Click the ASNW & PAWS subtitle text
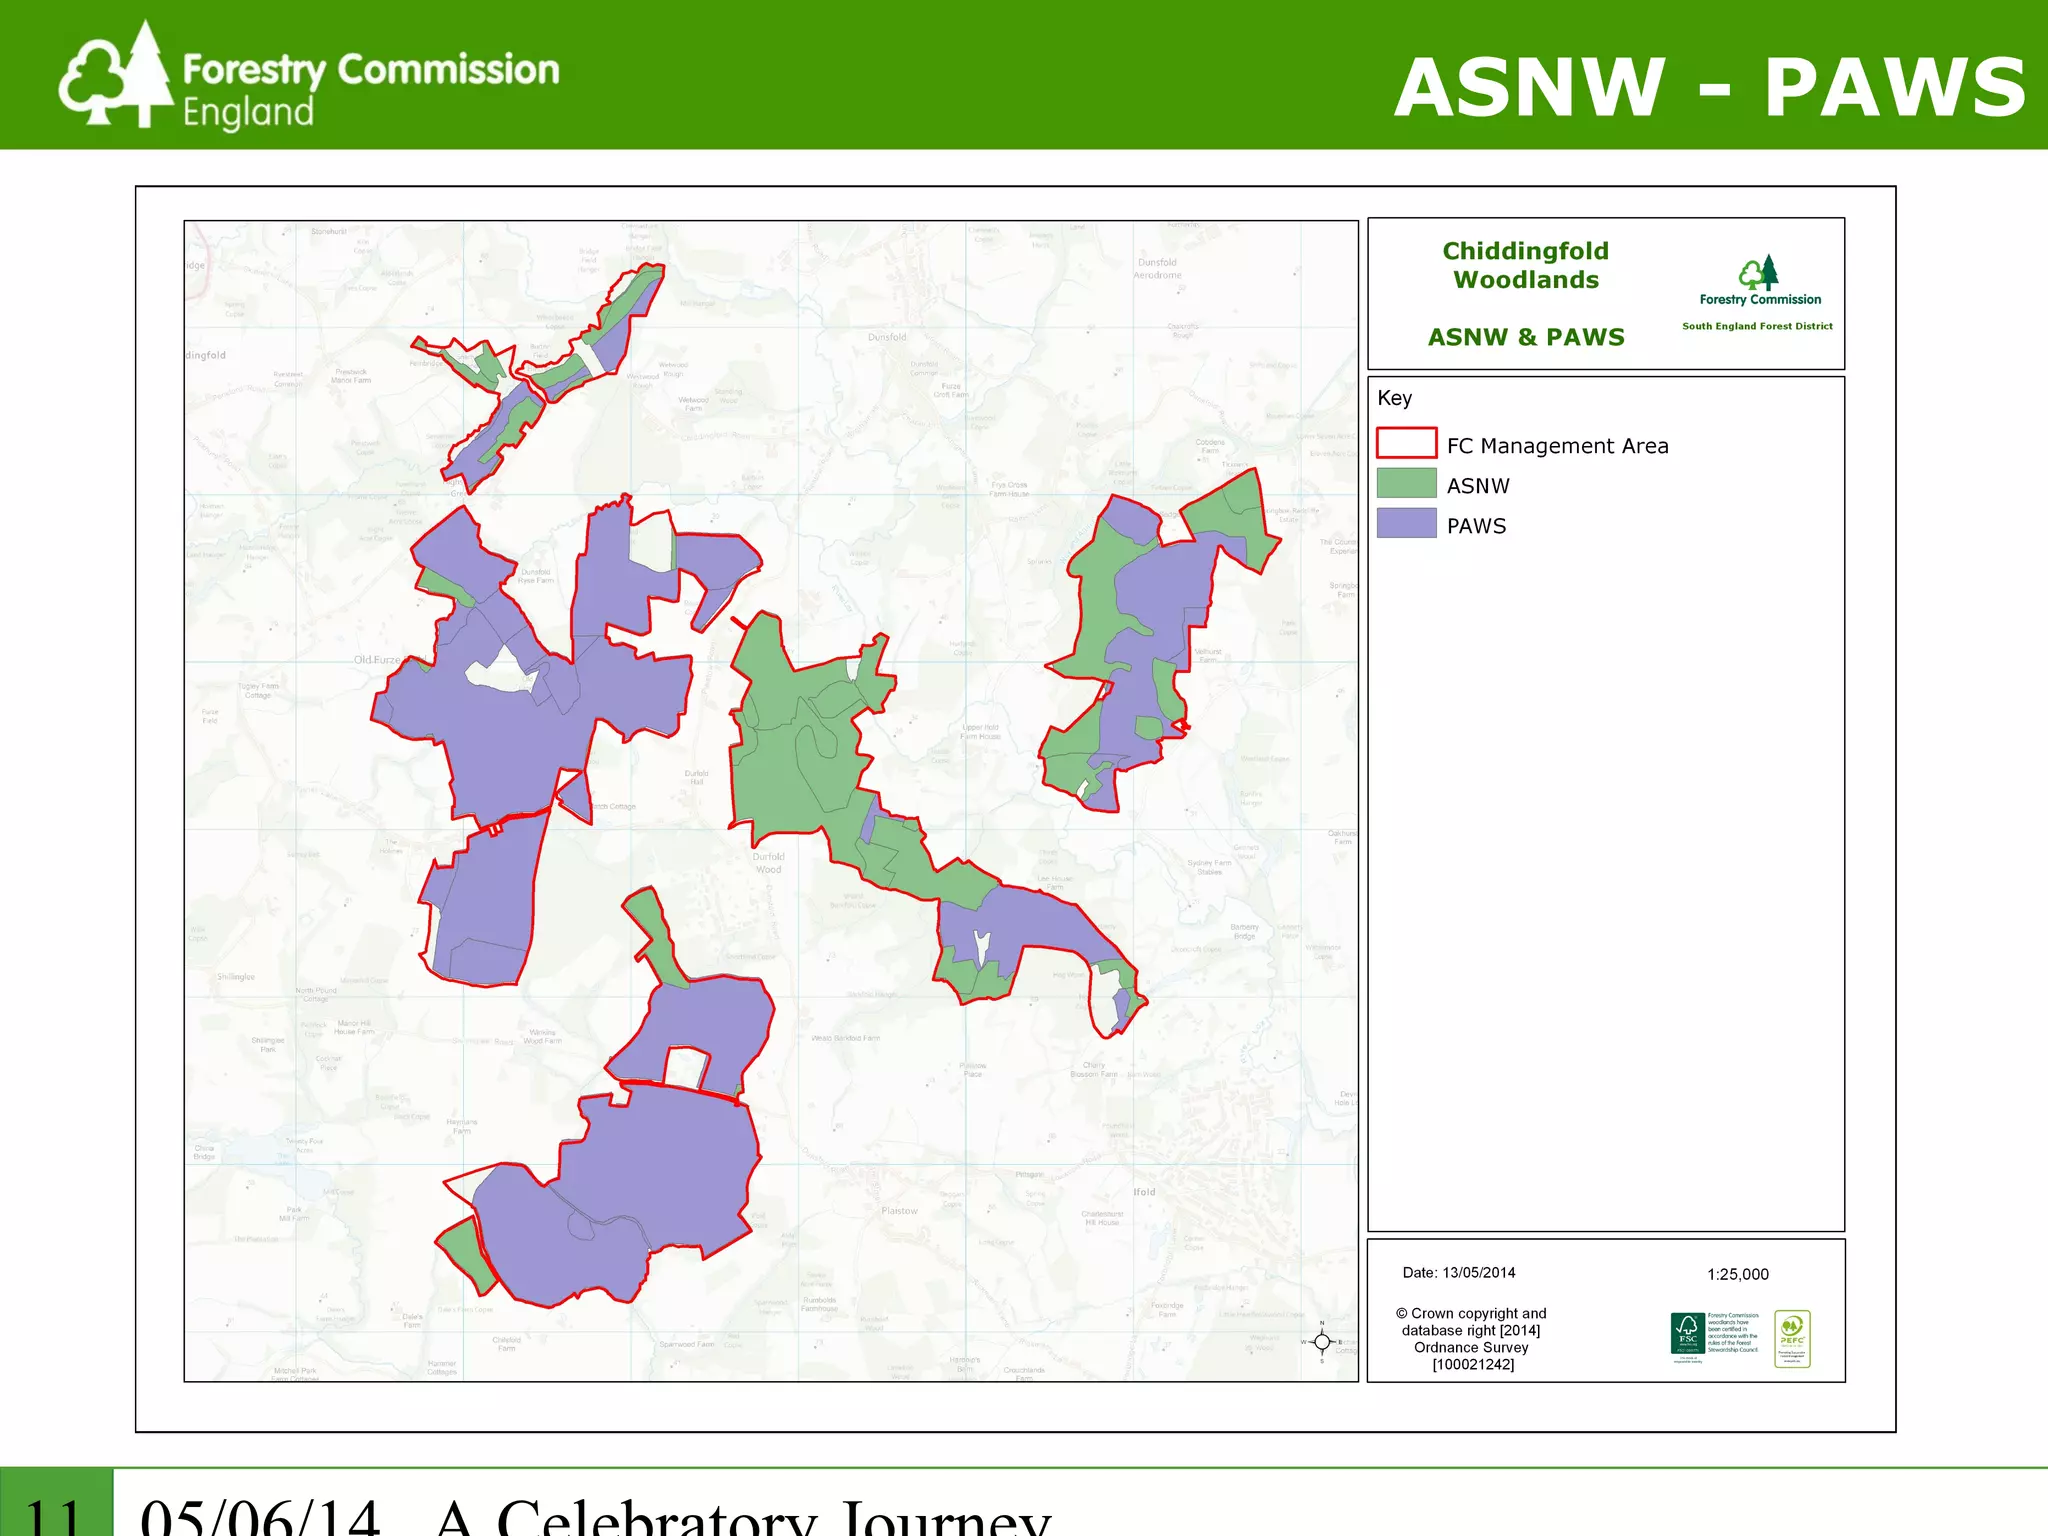This screenshot has height=1536, width=2048. 1525,337
